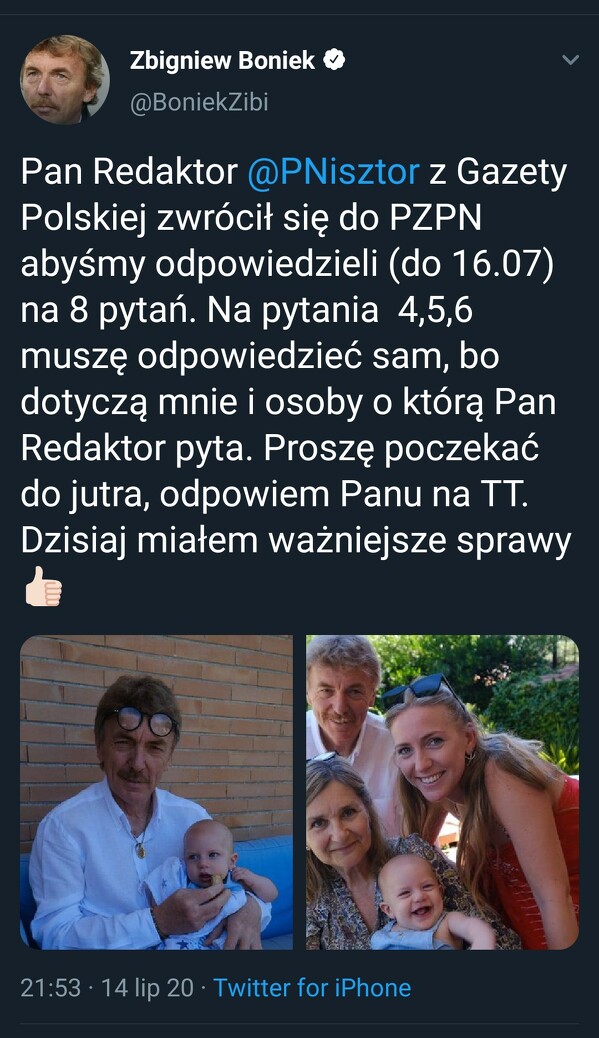Open the @BoniekZibi handle
The height and width of the screenshot is (1038, 599).
[x=199, y=103]
